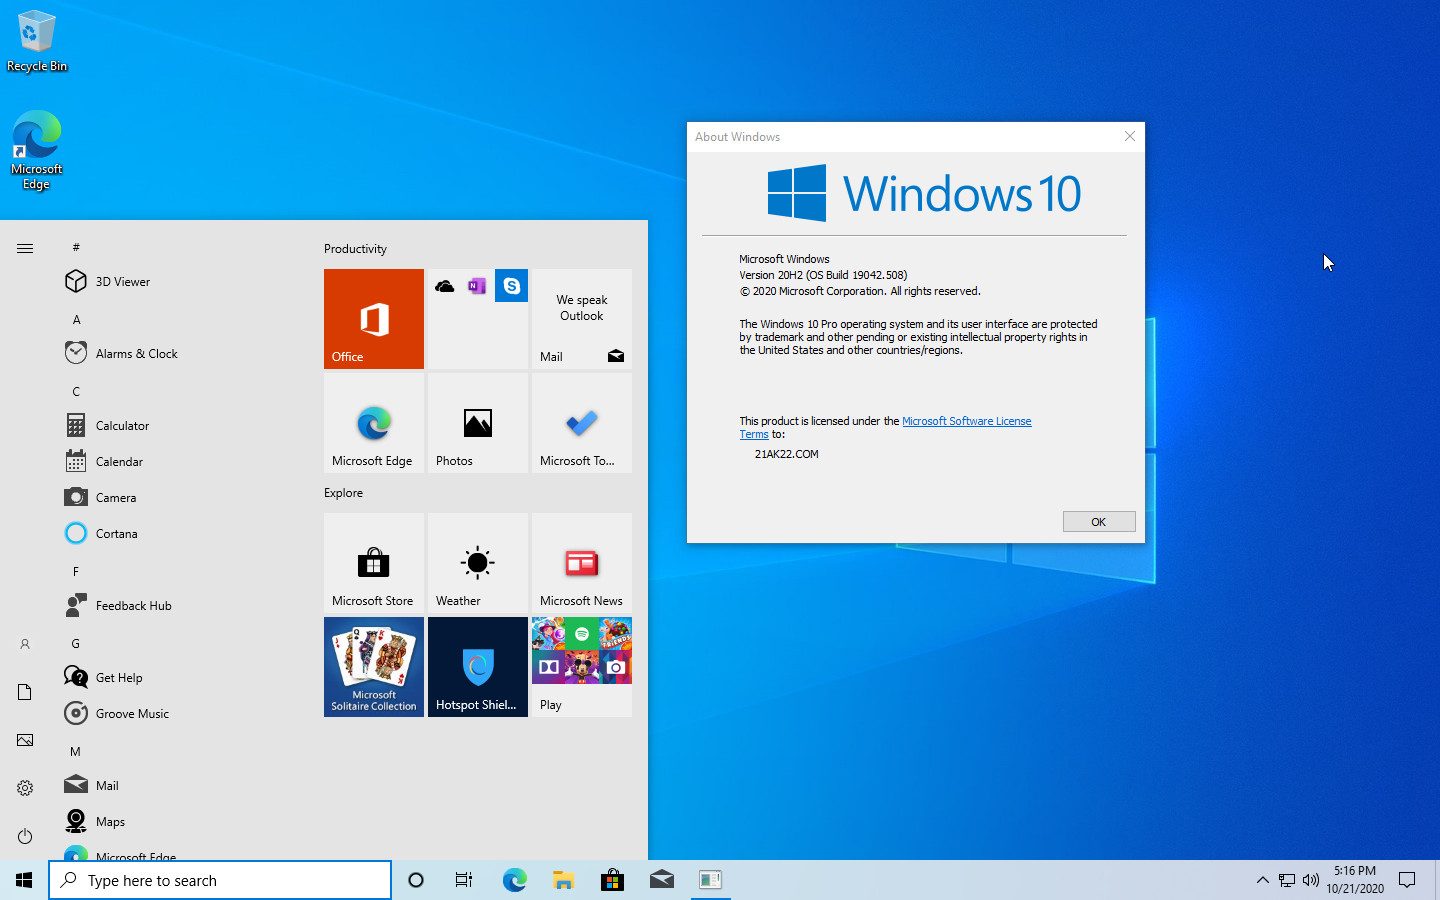The width and height of the screenshot is (1440, 900).
Task: Open Maps from the app list
Action: point(180,822)
